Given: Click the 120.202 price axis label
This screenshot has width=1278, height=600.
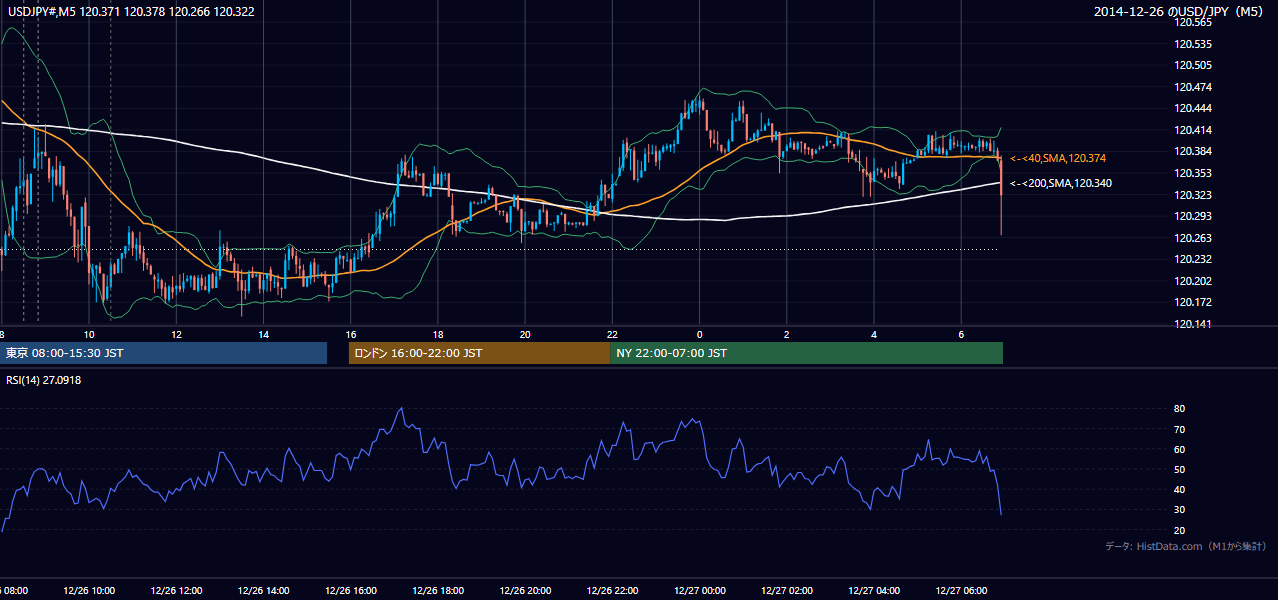Looking at the screenshot, I should (1191, 281).
